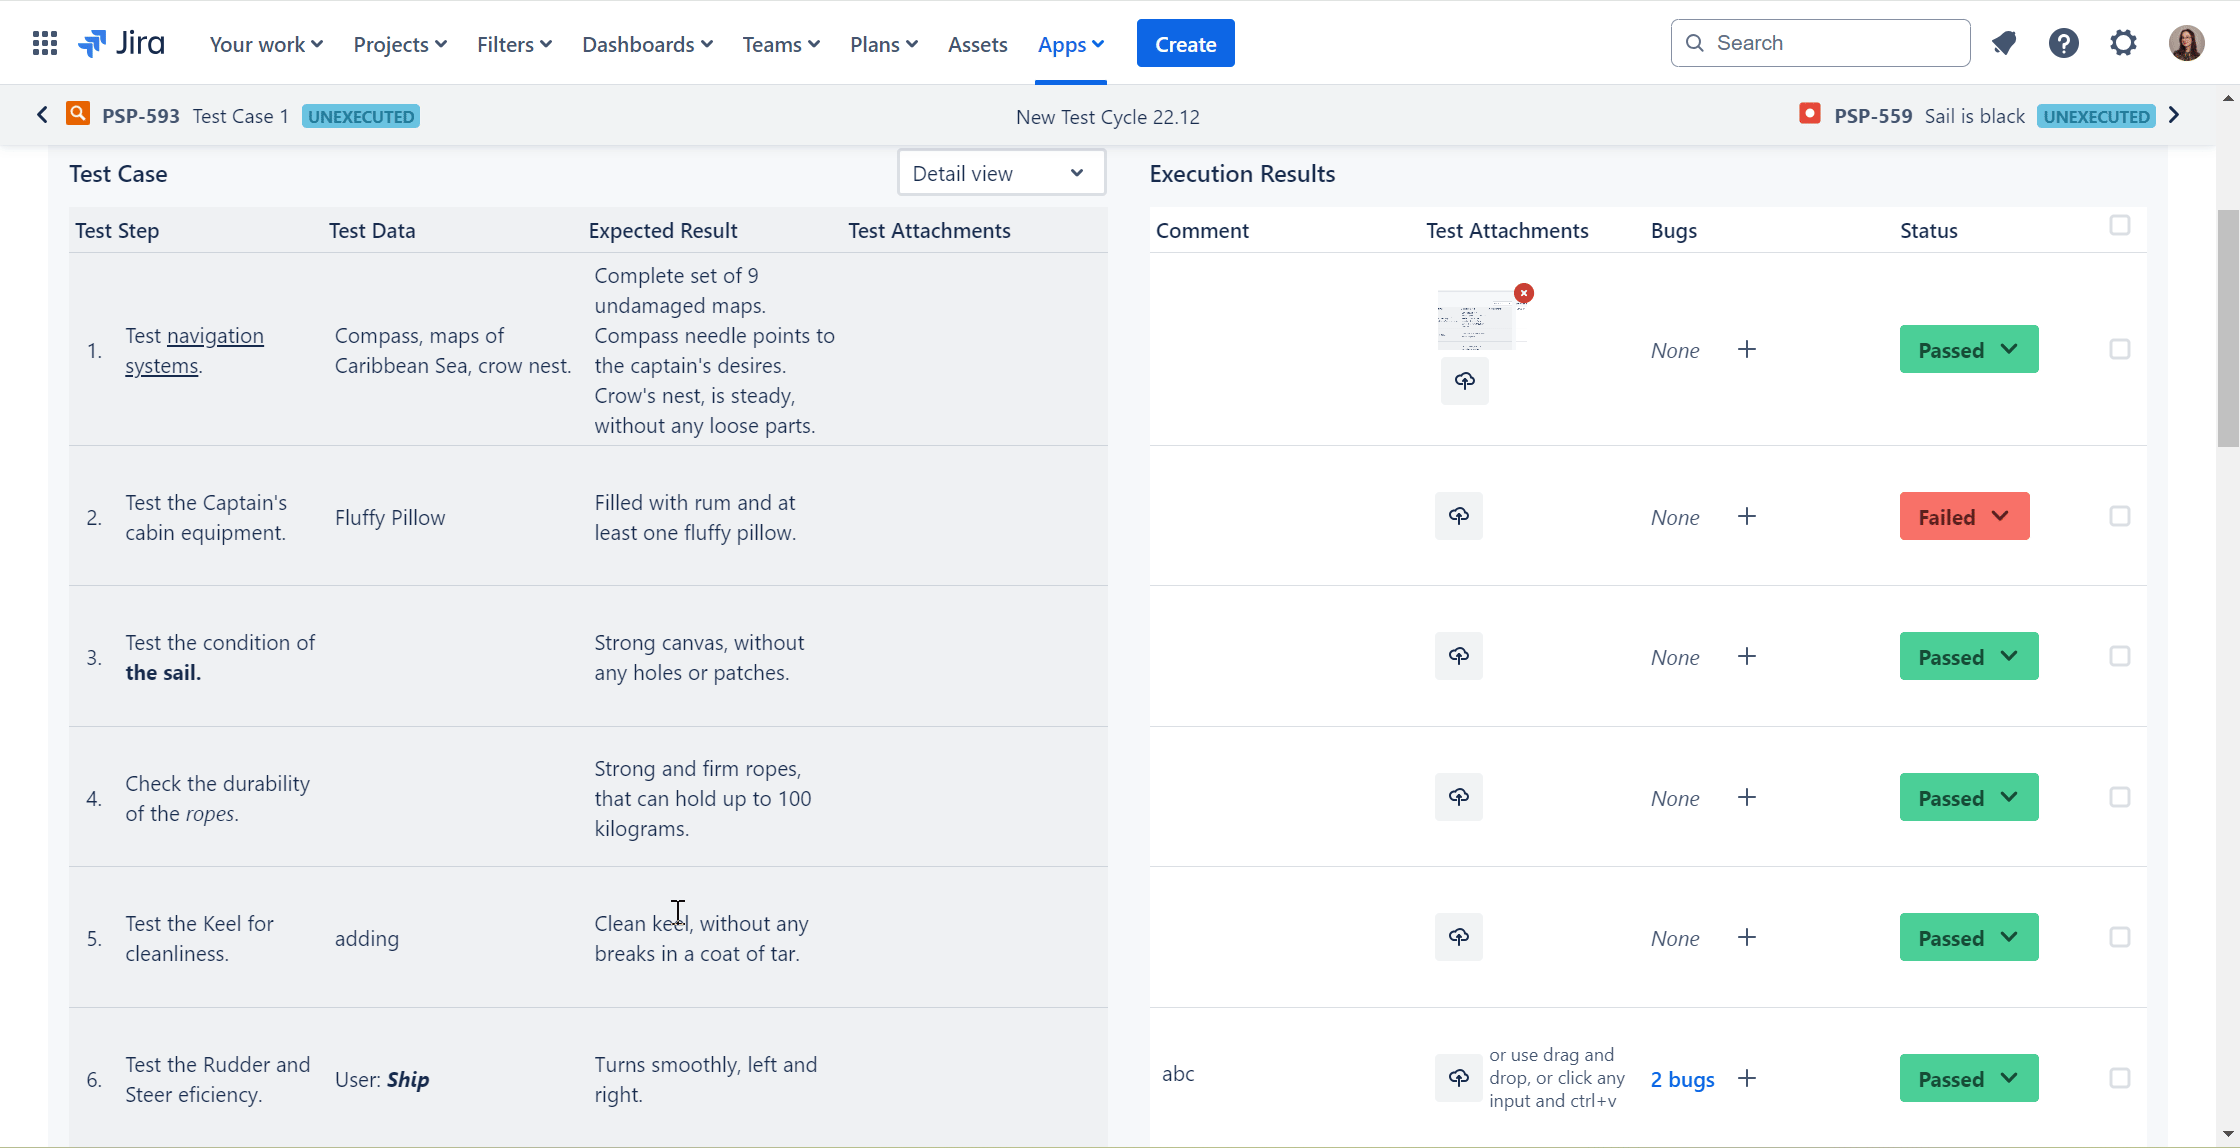This screenshot has height=1148, width=2240.
Task: Click the Jira logo
Action: [x=121, y=43]
